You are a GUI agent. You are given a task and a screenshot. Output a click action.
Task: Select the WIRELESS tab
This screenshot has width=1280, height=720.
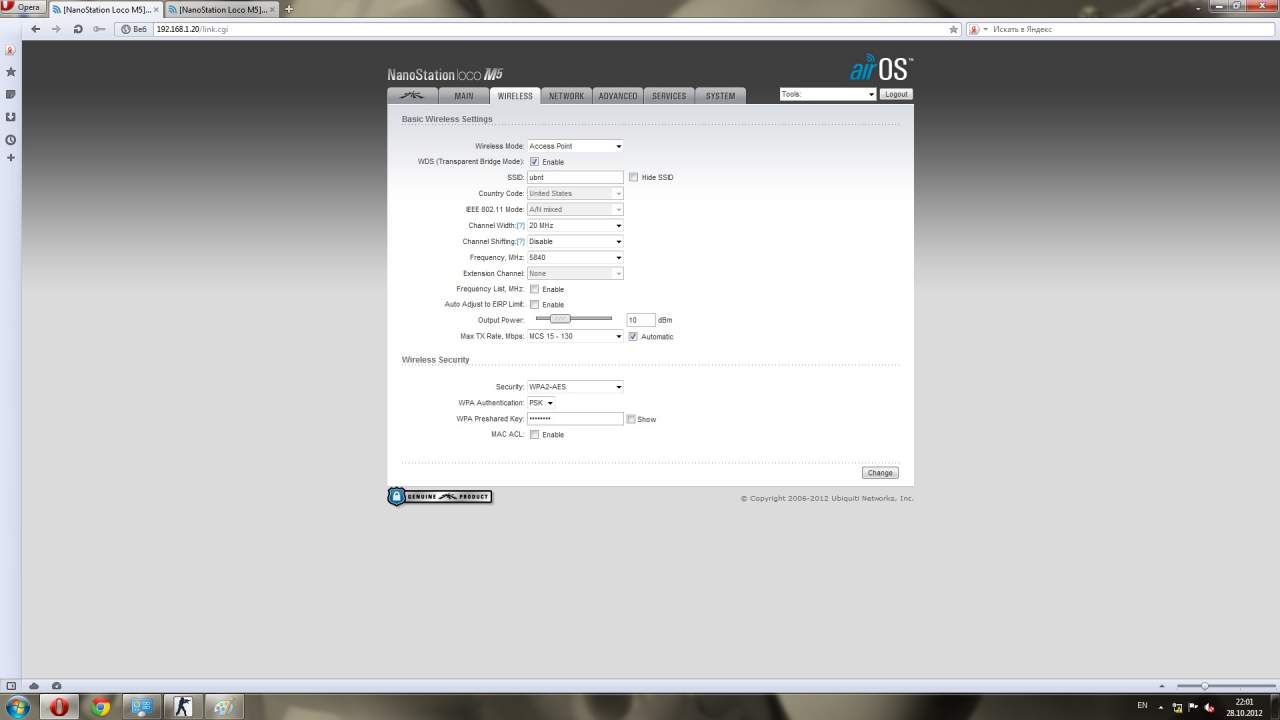(x=515, y=96)
